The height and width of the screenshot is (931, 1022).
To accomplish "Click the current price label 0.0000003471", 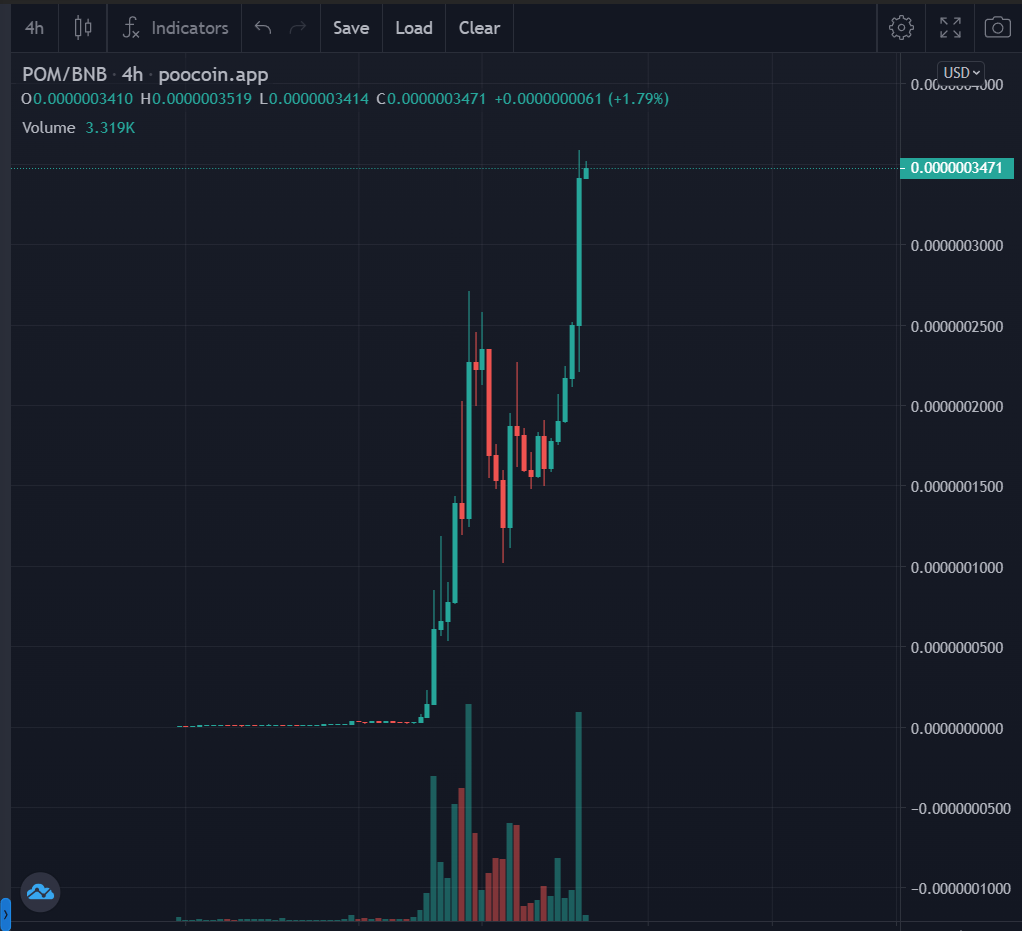I will pos(956,168).
